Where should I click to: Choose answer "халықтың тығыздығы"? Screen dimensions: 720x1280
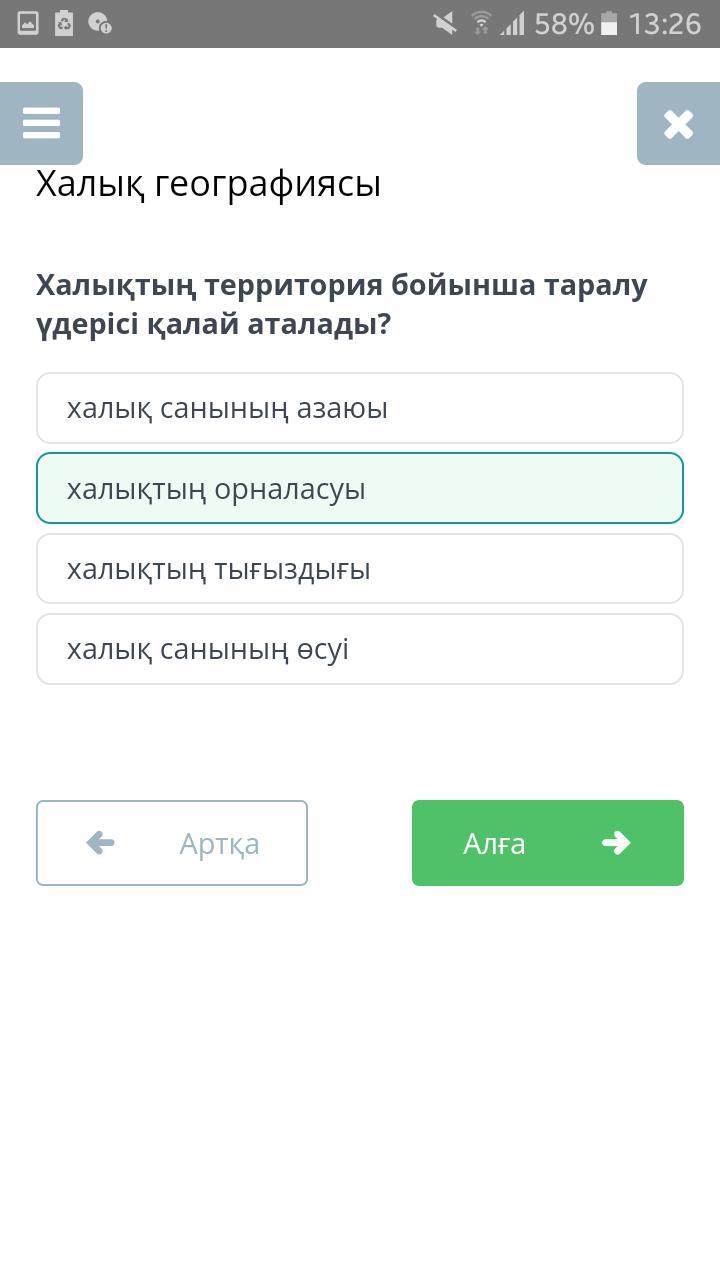click(x=360, y=569)
